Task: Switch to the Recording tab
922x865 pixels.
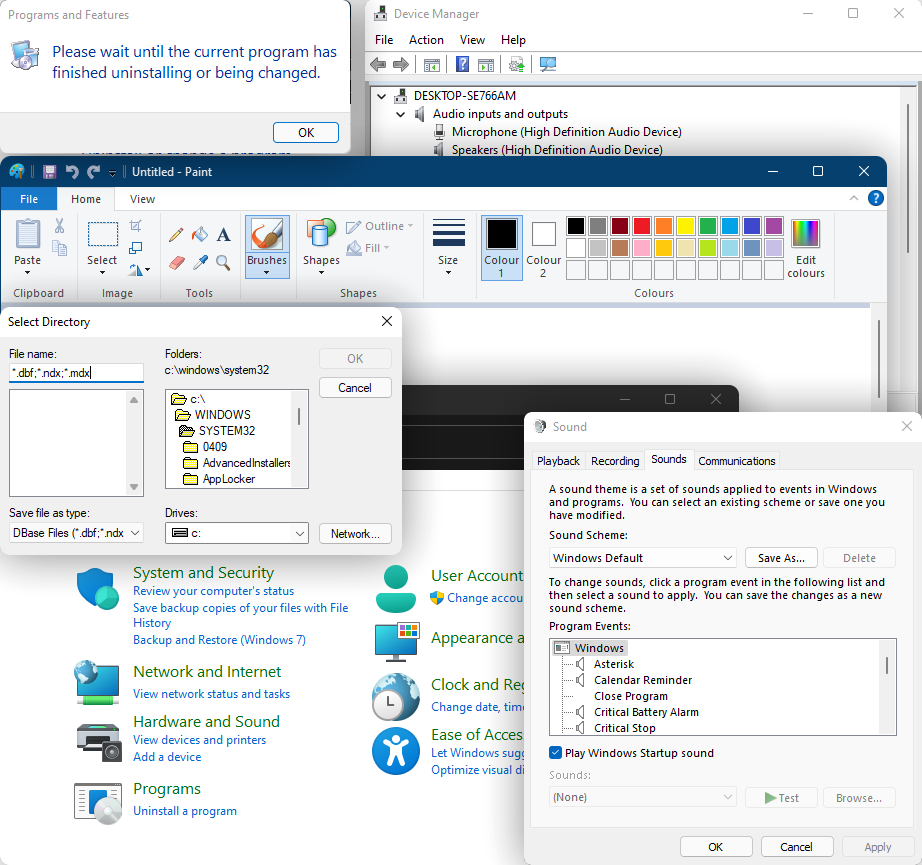Action: click(x=615, y=461)
